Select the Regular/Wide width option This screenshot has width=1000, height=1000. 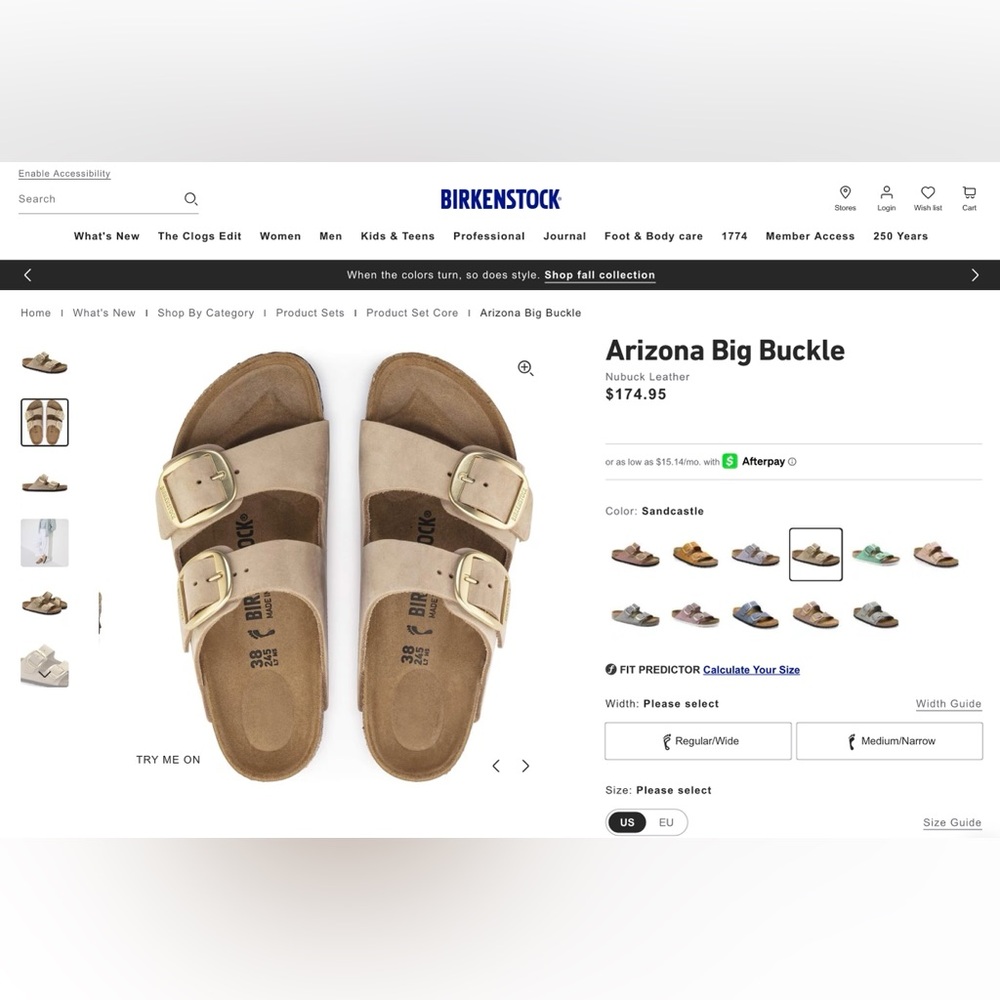coord(697,741)
